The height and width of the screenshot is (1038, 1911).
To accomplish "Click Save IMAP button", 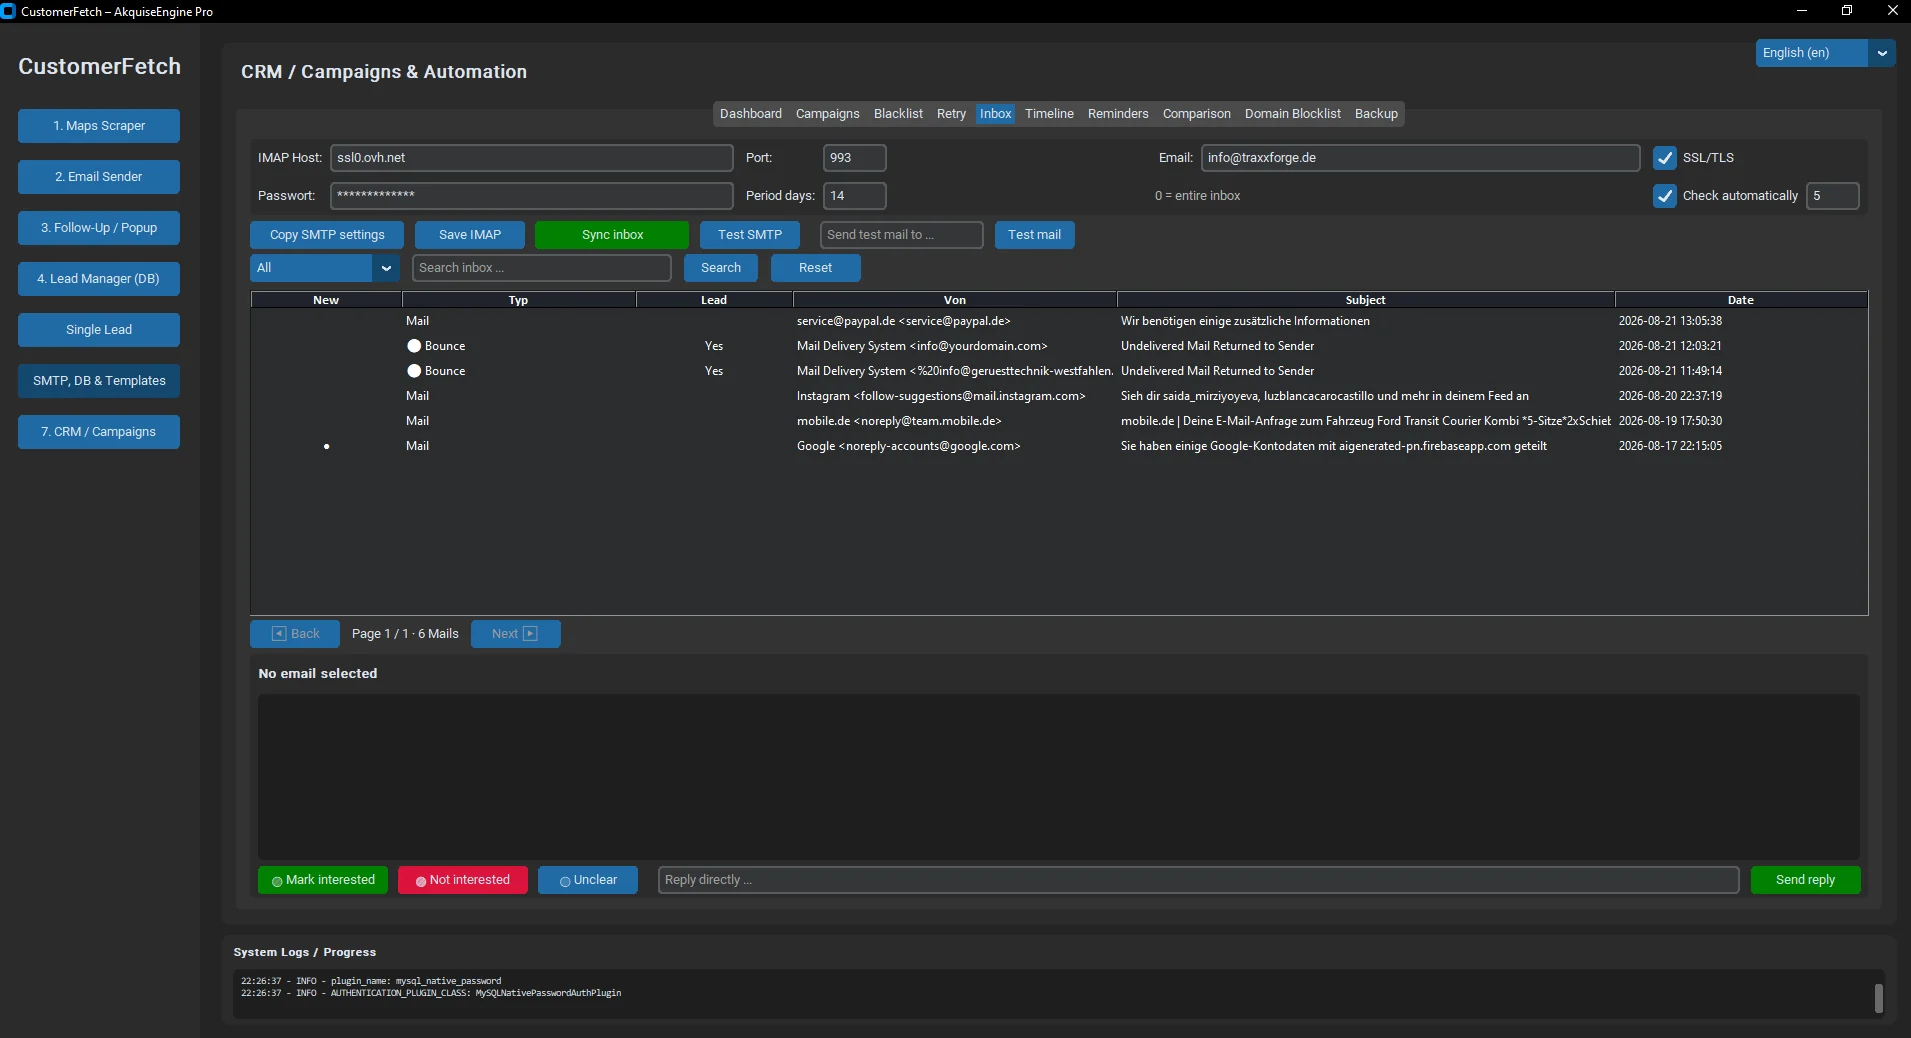I will click(x=470, y=235).
